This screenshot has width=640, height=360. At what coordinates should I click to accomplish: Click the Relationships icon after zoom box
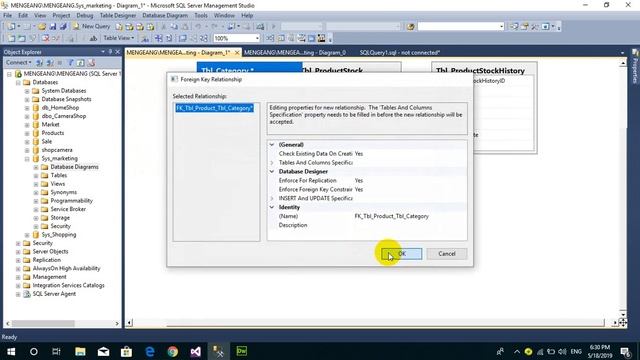pyautogui.click(x=270, y=38)
